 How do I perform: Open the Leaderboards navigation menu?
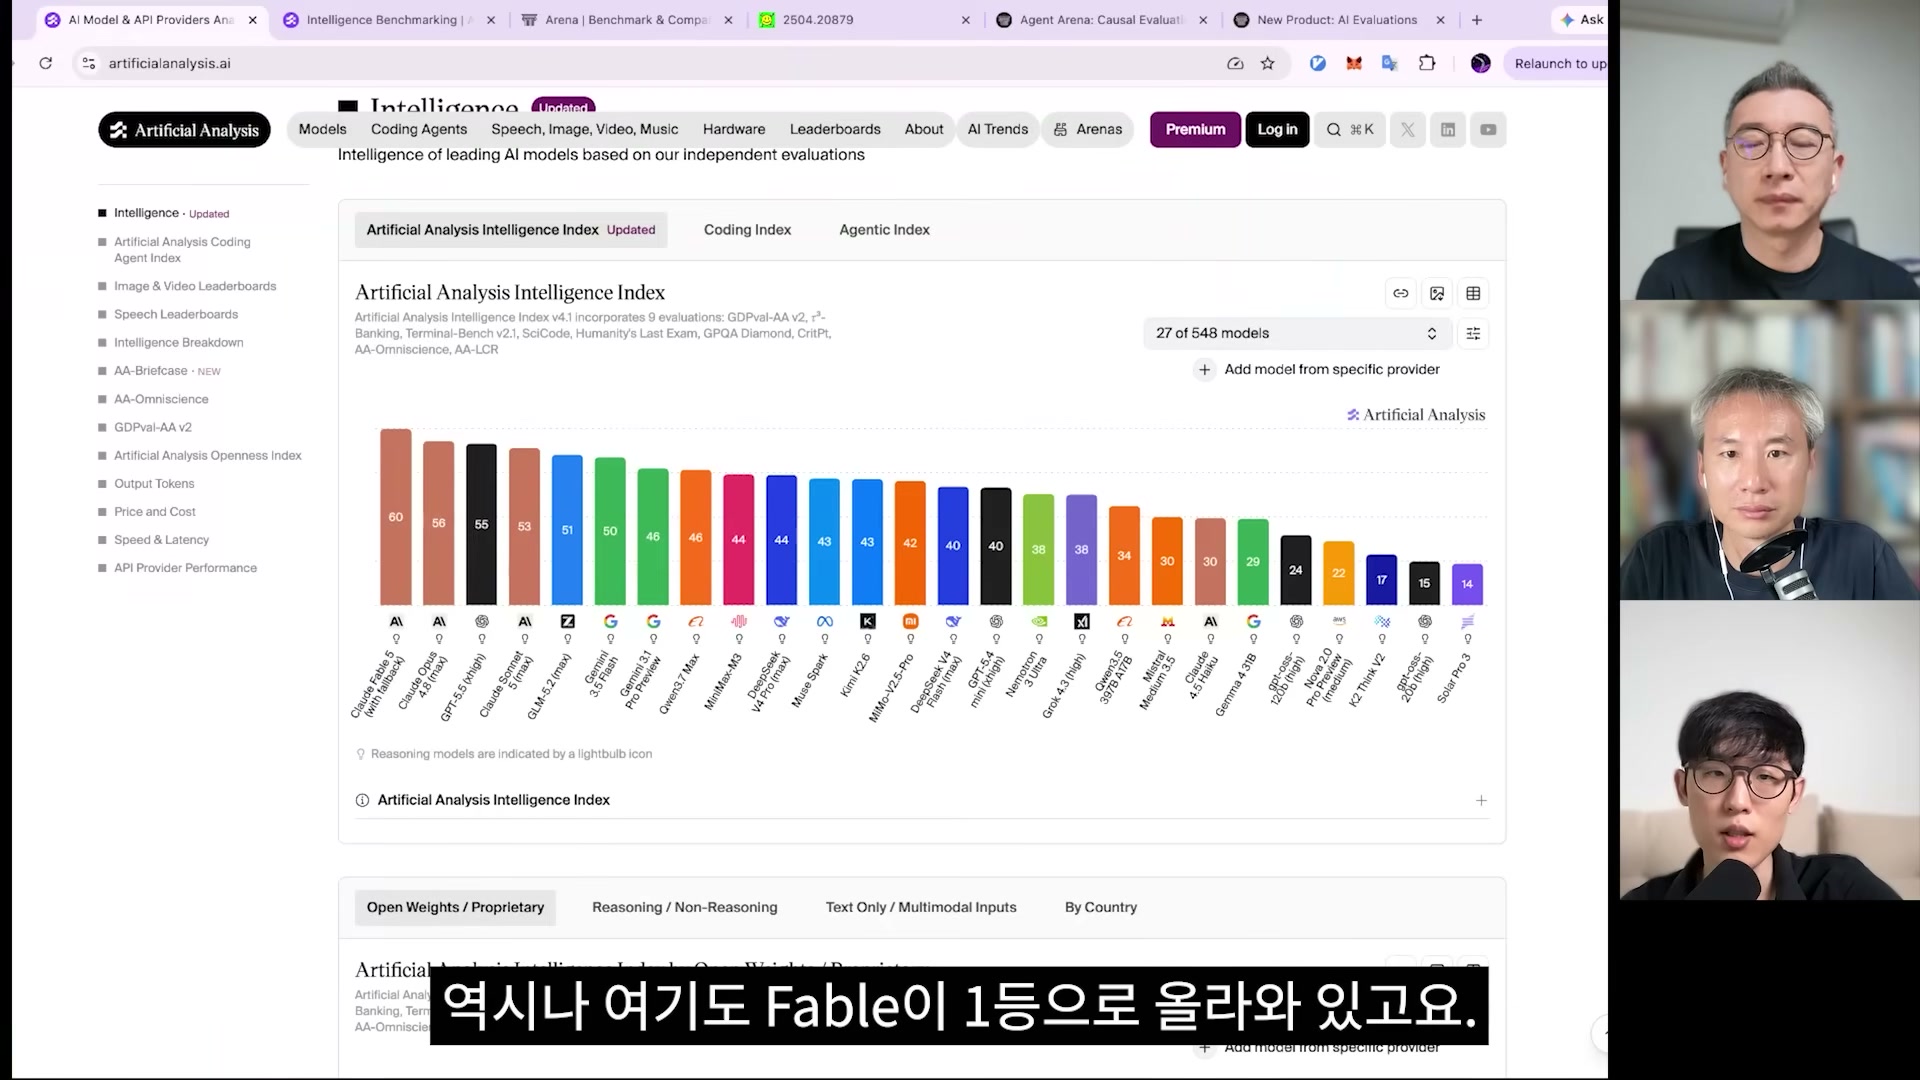click(835, 129)
